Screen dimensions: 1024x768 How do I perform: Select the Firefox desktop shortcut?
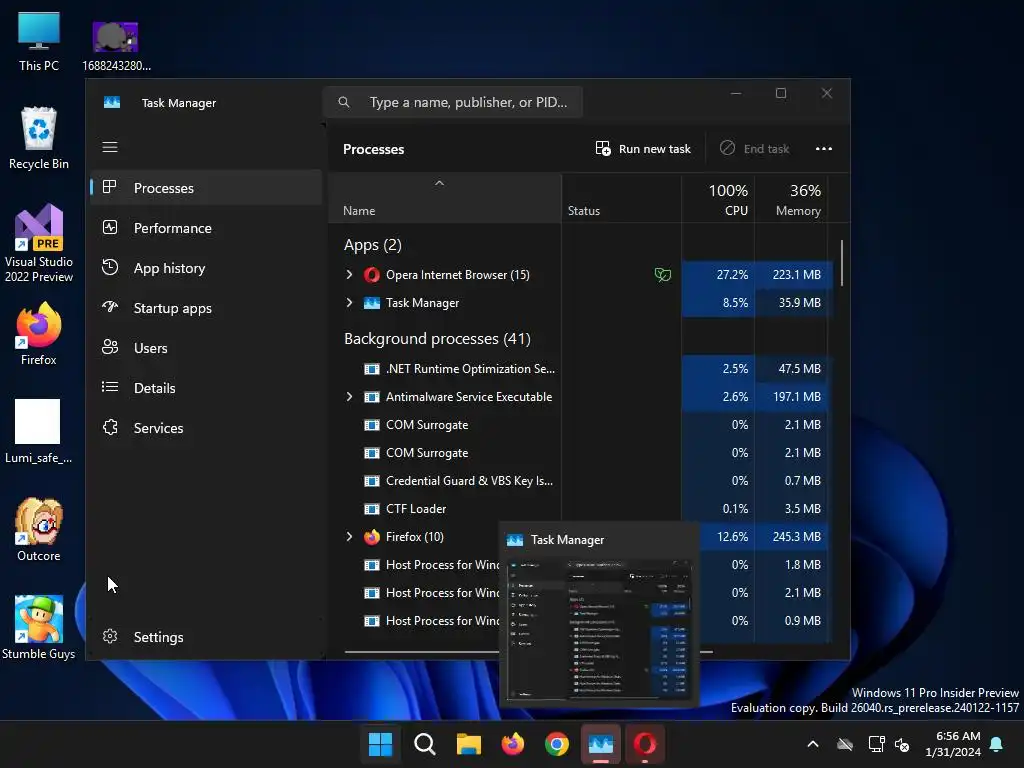point(39,333)
